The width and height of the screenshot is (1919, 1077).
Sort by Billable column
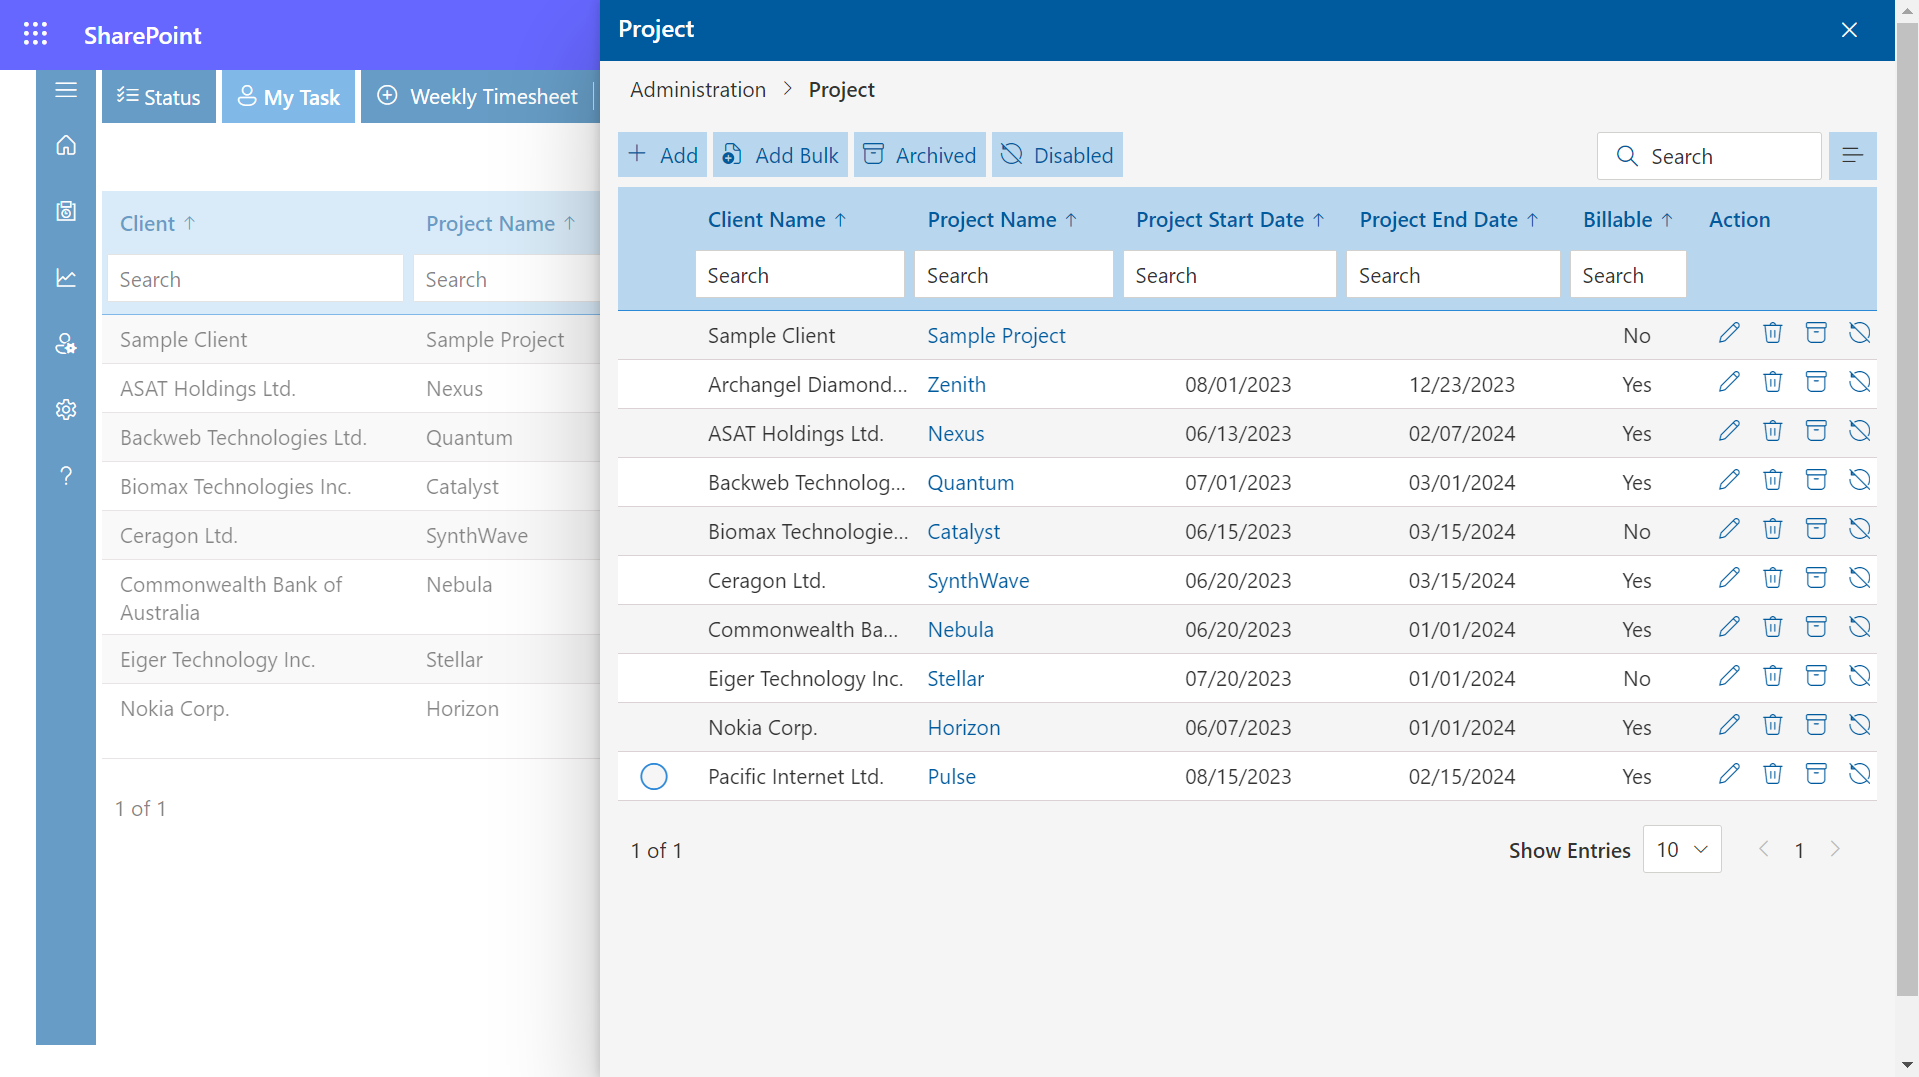point(1628,220)
